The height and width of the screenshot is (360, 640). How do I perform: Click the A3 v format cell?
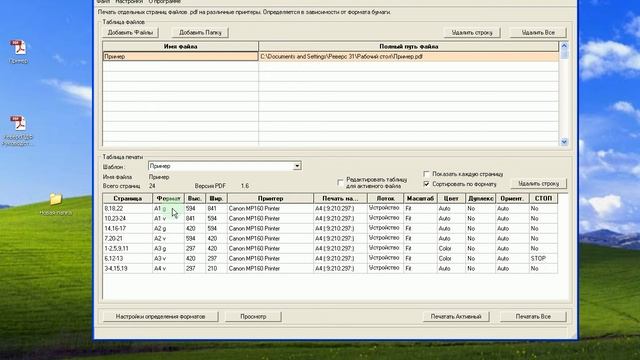(169, 258)
